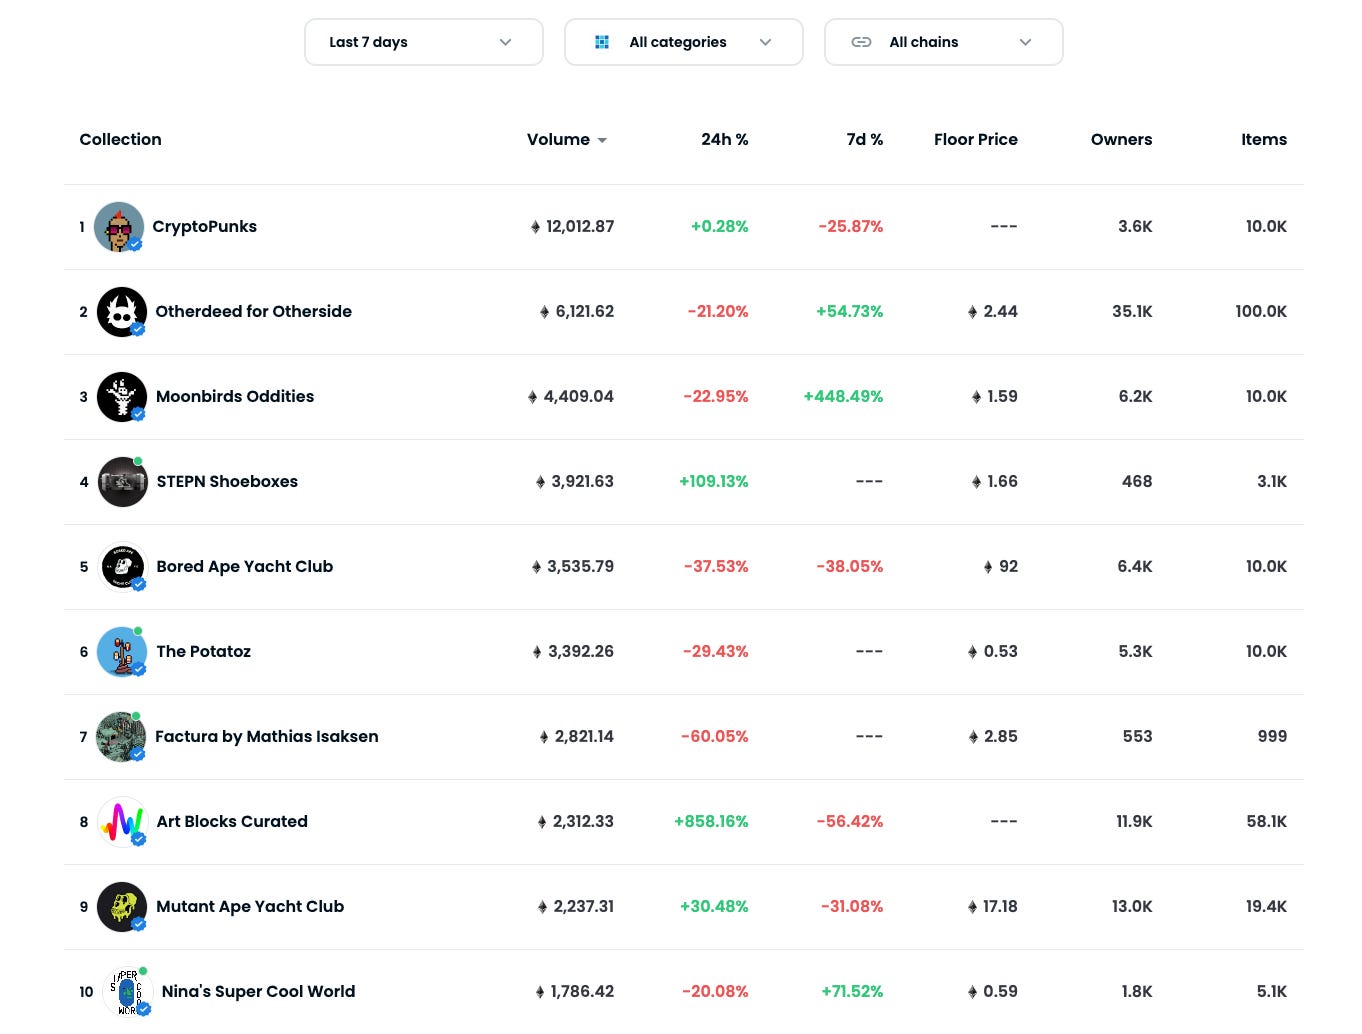This screenshot has width=1362, height=1034.
Task: Click the ETH icon beside volume 3,392.26
Action: tap(537, 652)
